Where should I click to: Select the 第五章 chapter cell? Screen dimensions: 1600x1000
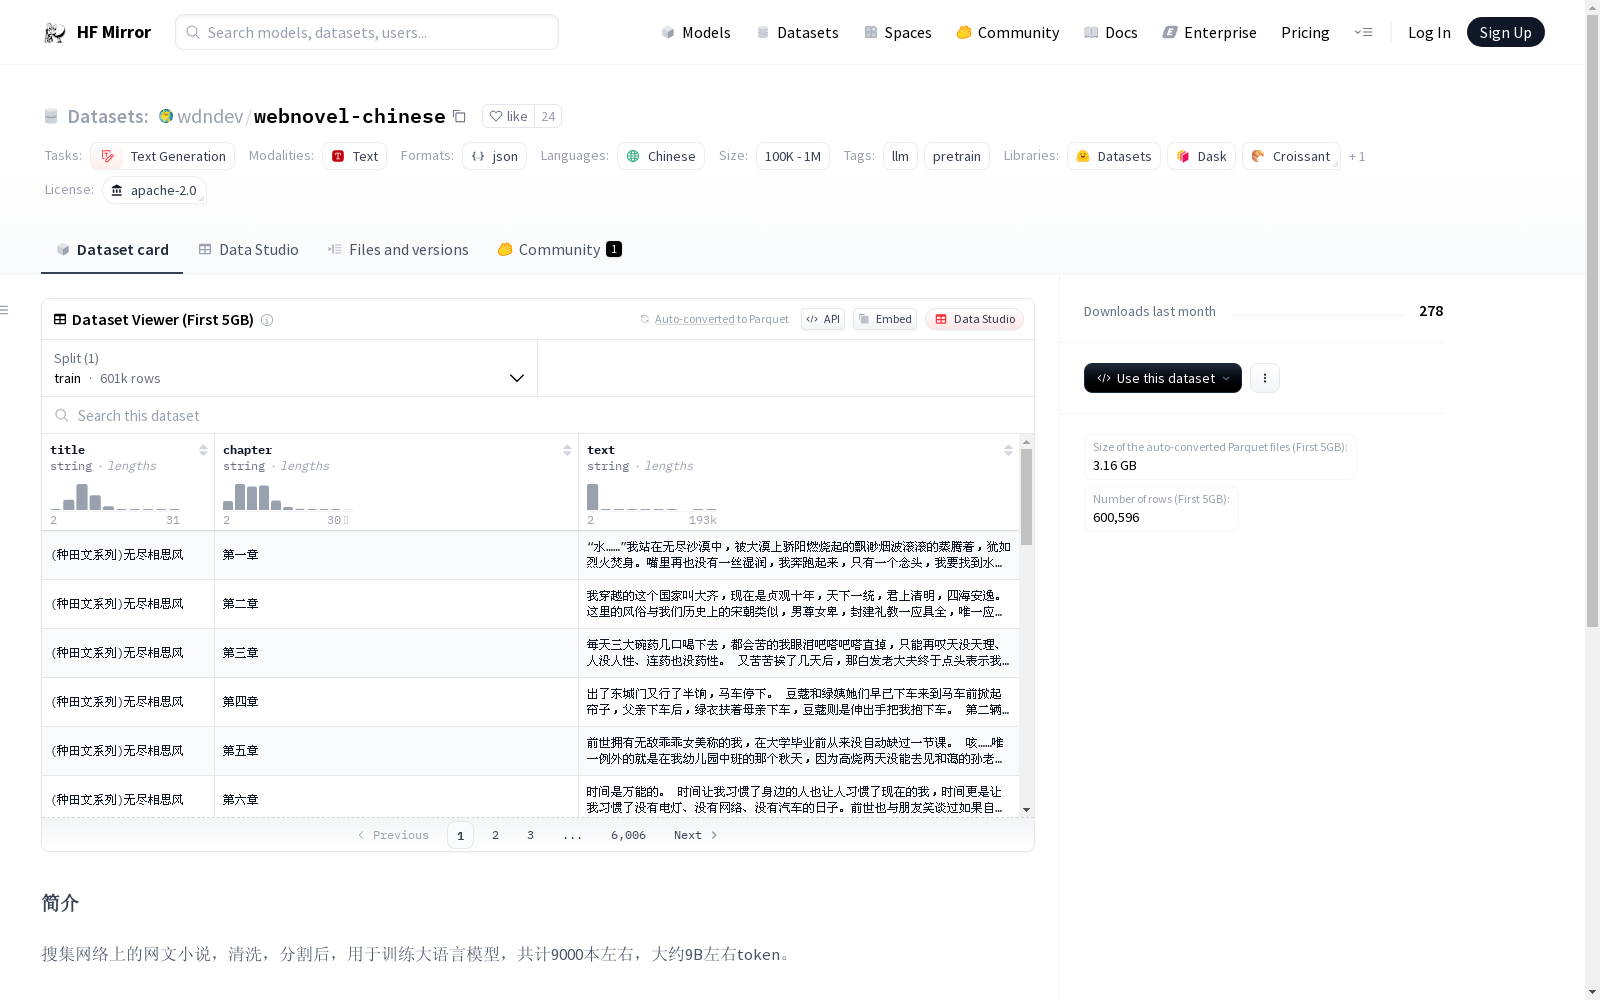[396, 751]
